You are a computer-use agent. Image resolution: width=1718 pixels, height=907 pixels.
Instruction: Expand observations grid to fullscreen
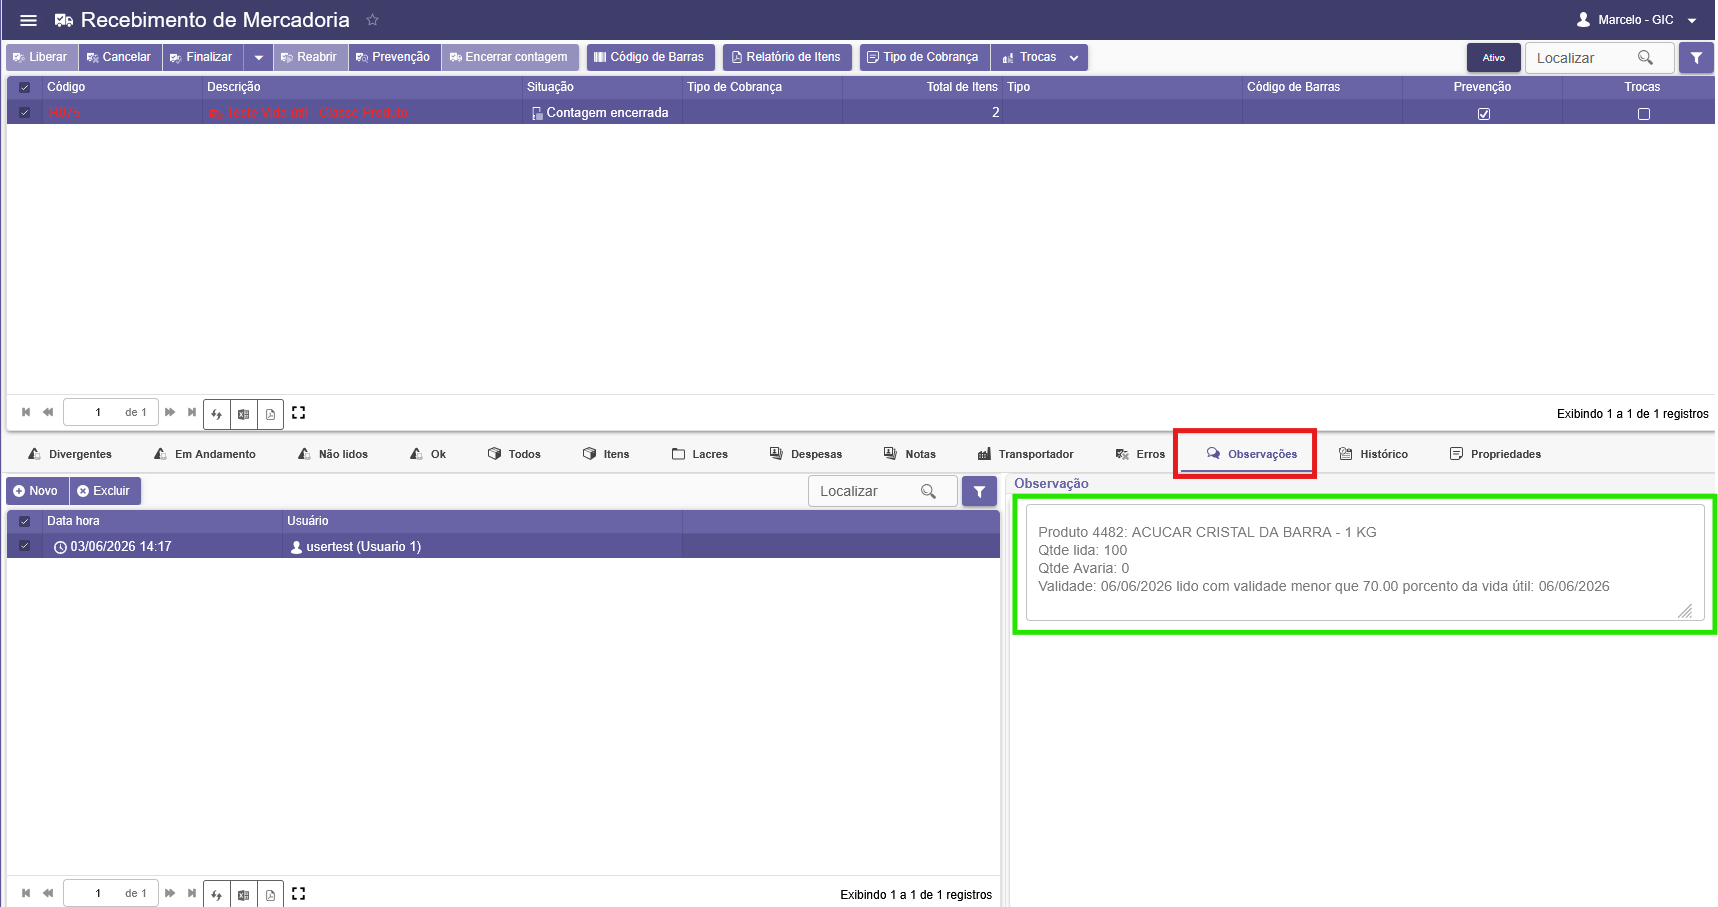298,893
